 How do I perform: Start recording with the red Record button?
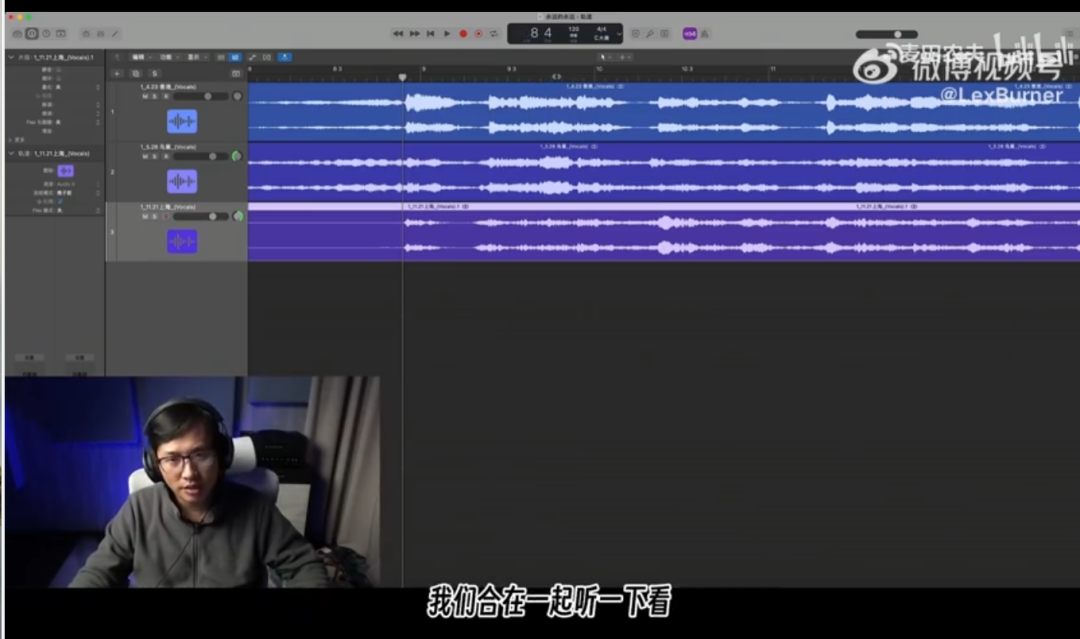tap(463, 34)
